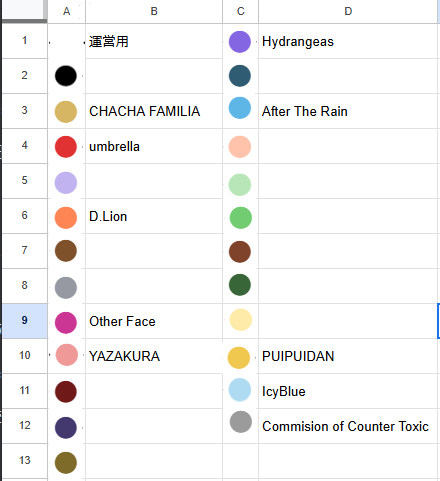The image size is (440, 481).
Task: Select the gray circle beside Commision of Counter Toxic
Action: [x=241, y=422]
